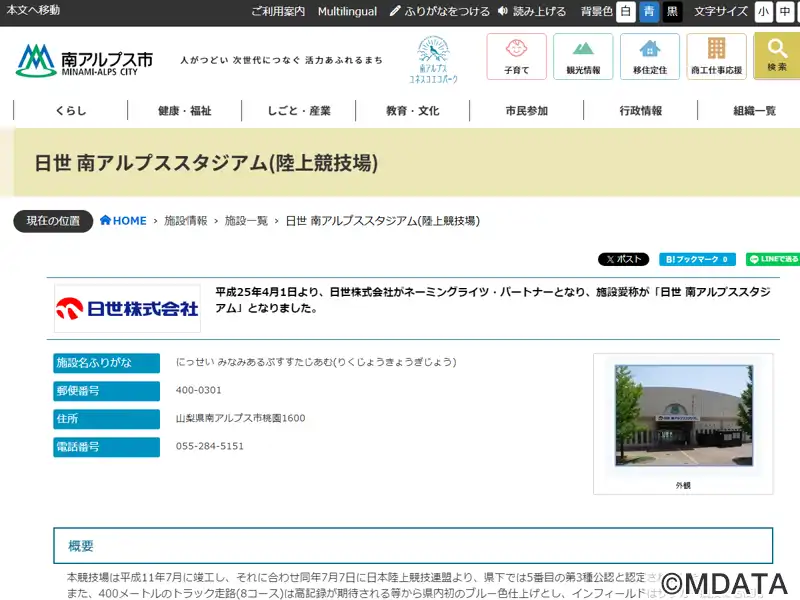Screen dimensions: 800x600
Task: Click the 検索 magnifier search button
Action: [776, 57]
